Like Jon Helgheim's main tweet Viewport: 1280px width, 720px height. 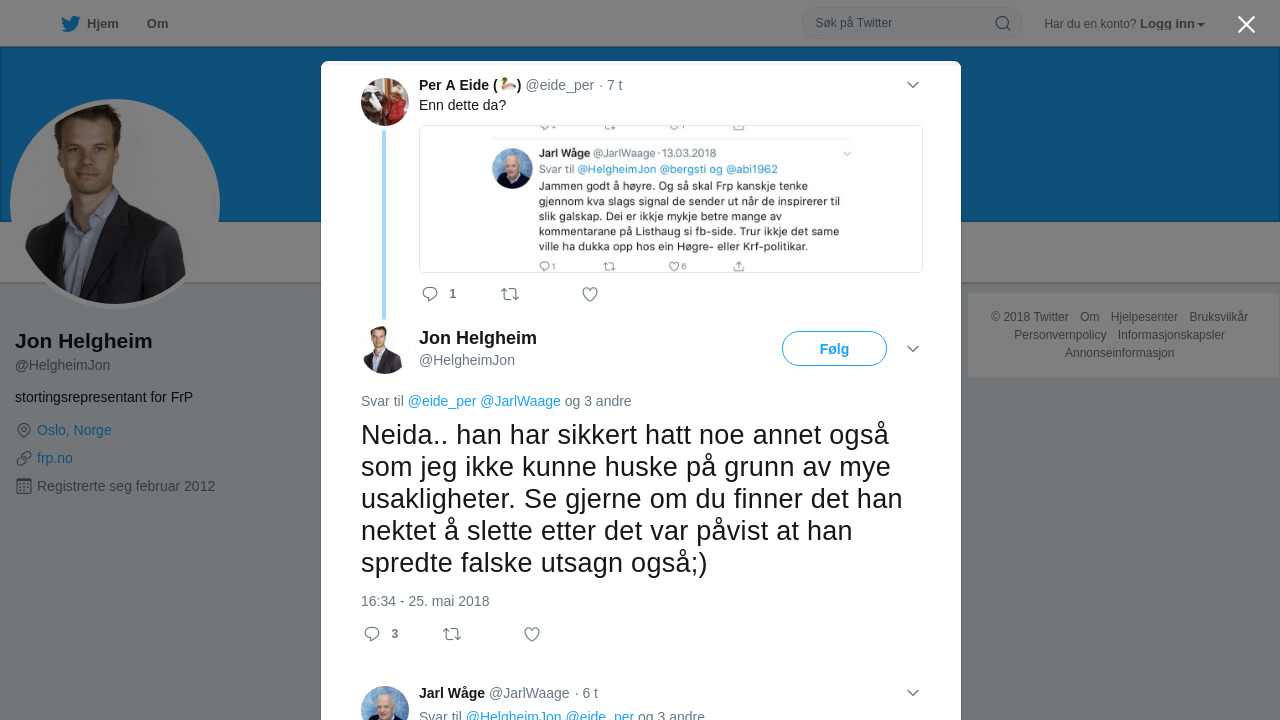coord(532,634)
